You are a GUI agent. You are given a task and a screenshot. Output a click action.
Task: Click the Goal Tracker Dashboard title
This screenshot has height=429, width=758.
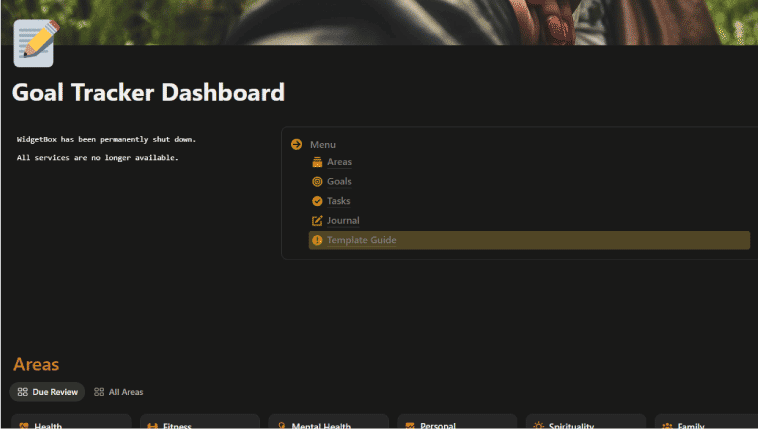pyautogui.click(x=148, y=92)
